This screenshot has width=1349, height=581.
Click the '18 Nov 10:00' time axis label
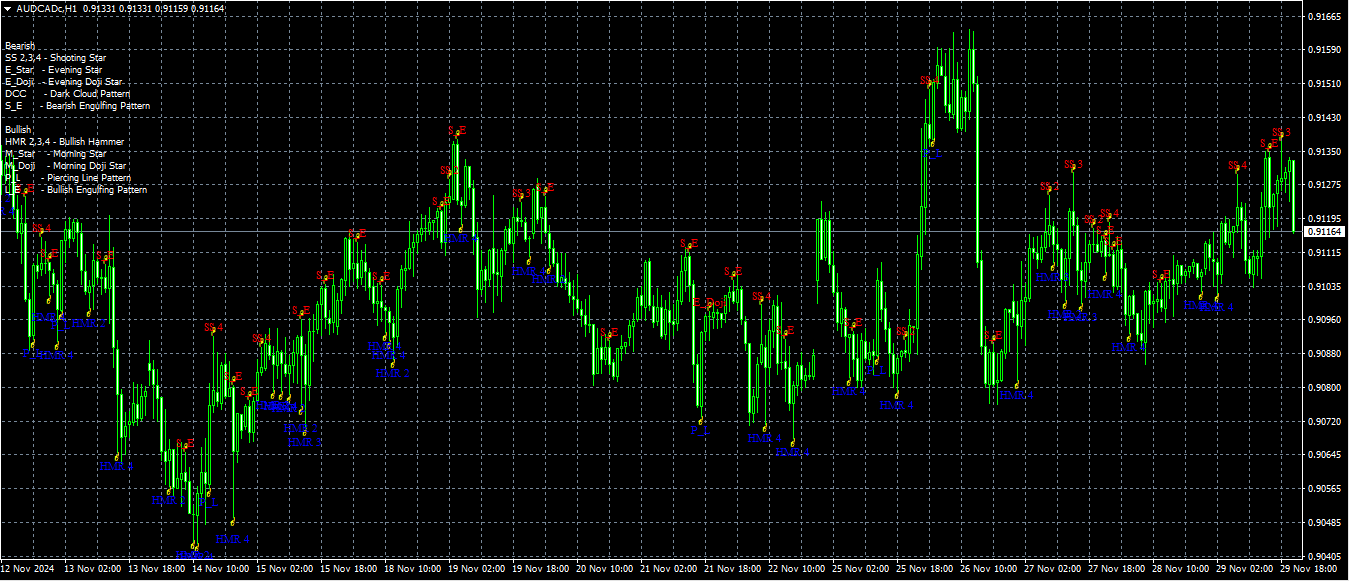tap(413, 569)
